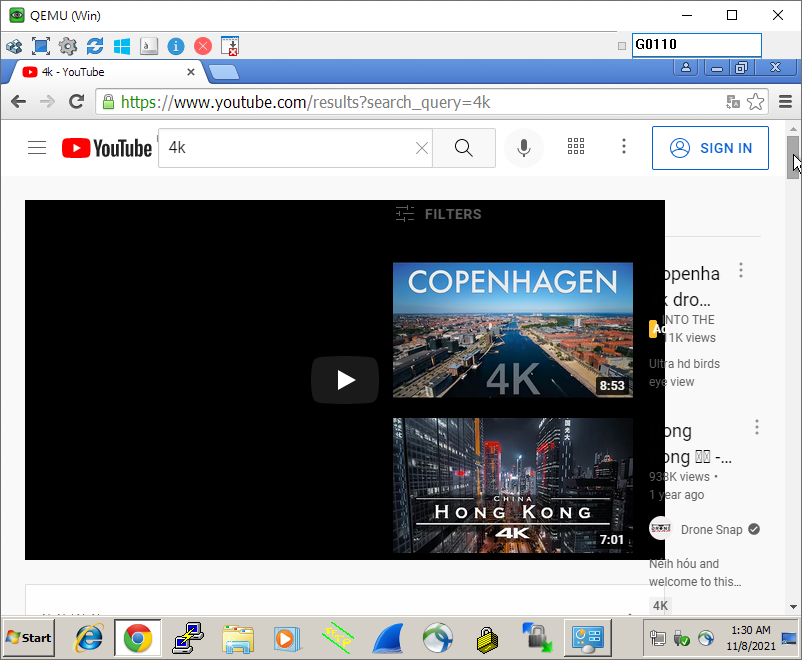Open YouTube settings three-dot menu
Image resolution: width=802 pixels, height=660 pixels.
pyautogui.click(x=624, y=147)
